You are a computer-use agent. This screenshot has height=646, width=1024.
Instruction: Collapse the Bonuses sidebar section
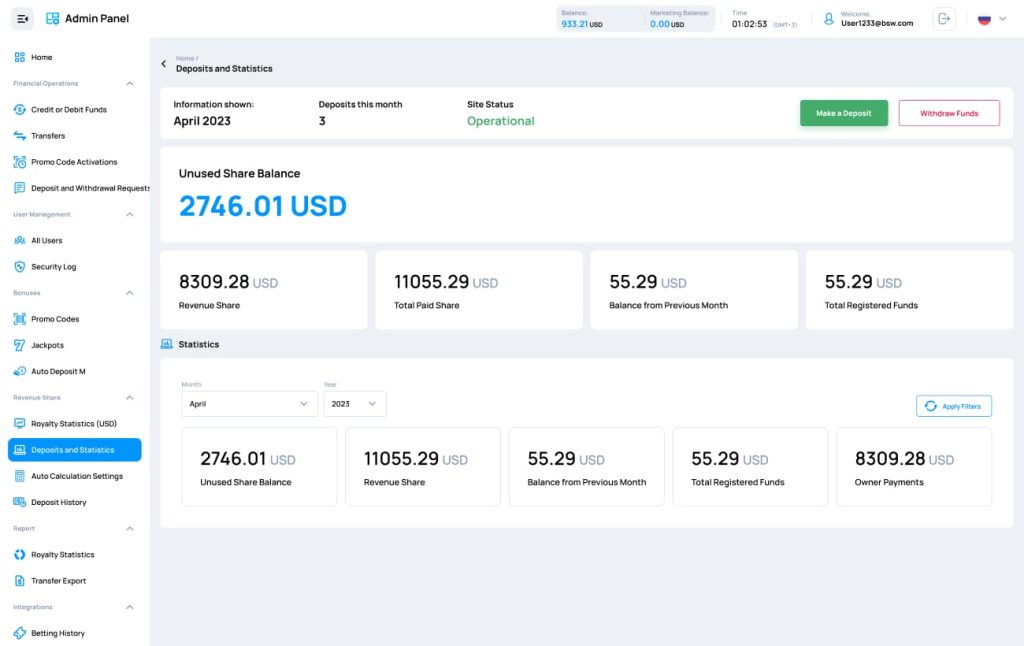click(x=129, y=293)
